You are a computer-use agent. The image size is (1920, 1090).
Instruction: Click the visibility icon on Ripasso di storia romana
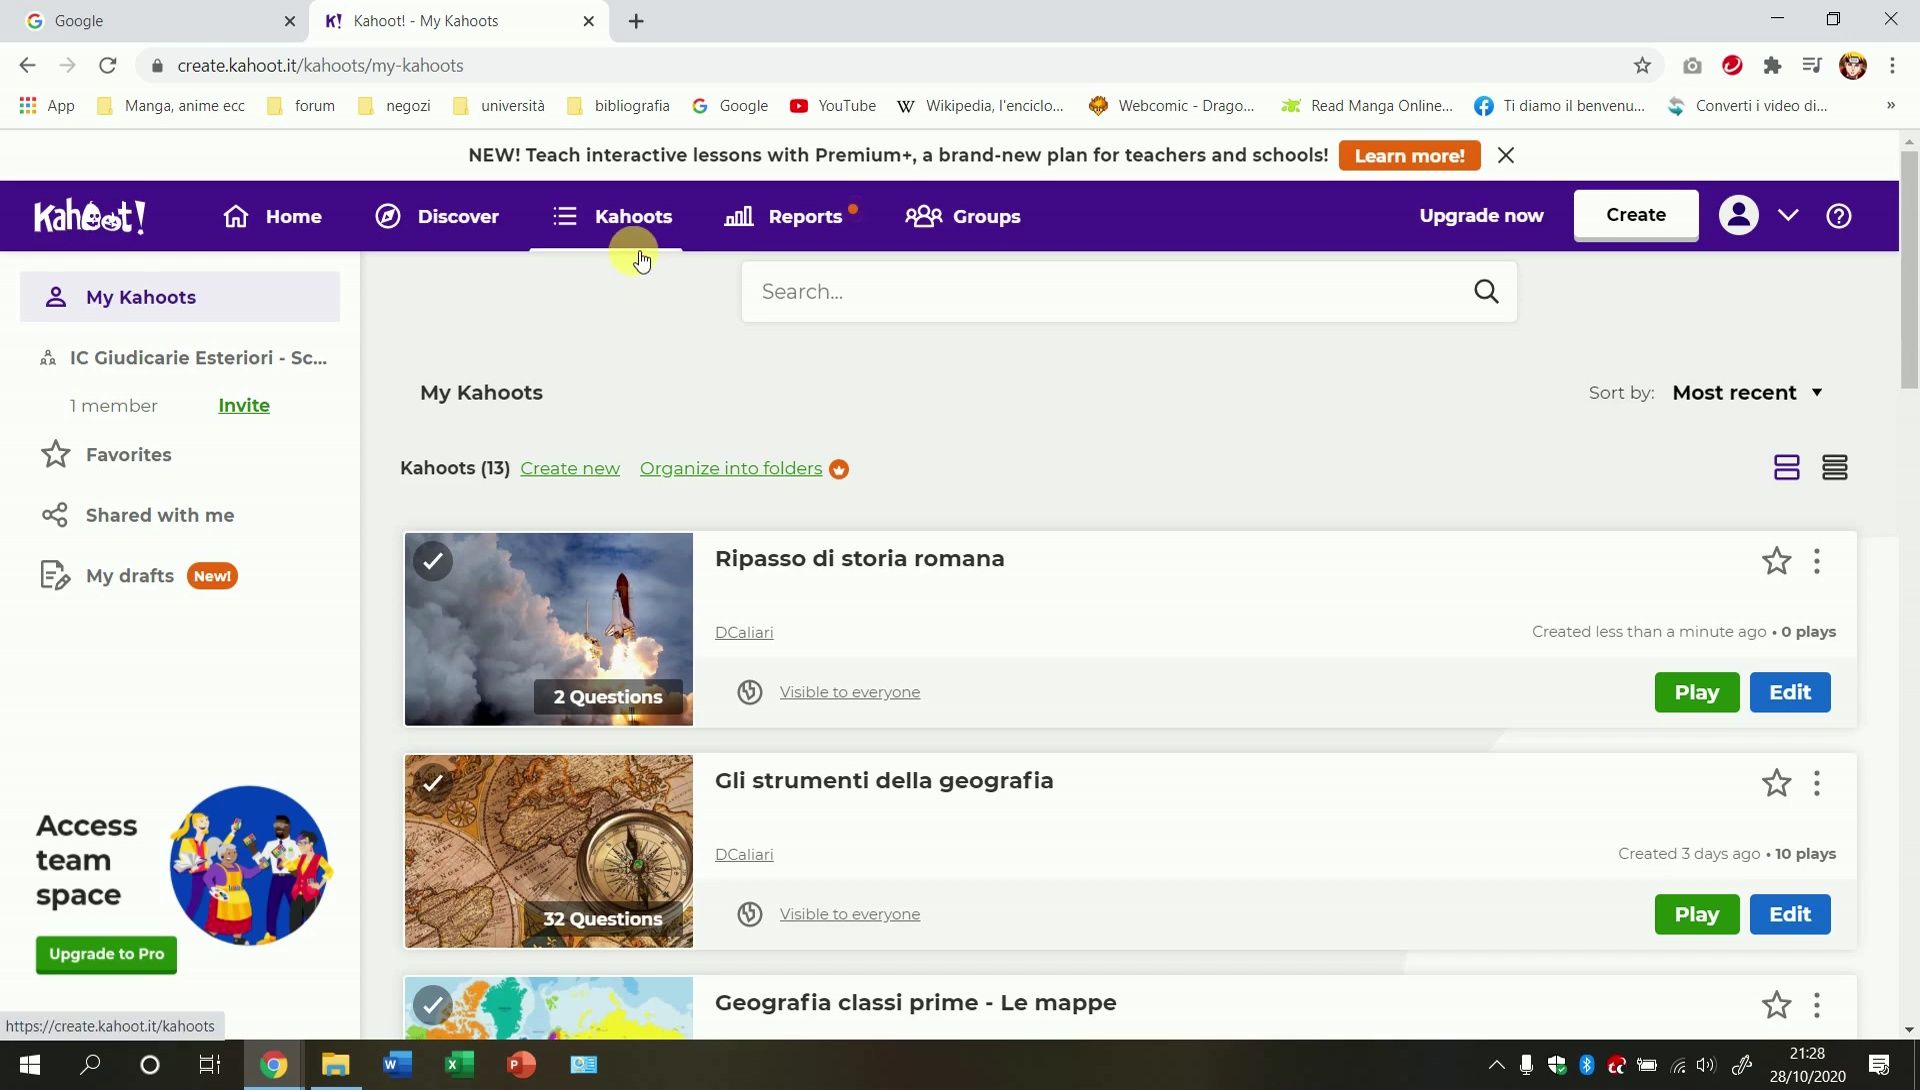(x=750, y=692)
